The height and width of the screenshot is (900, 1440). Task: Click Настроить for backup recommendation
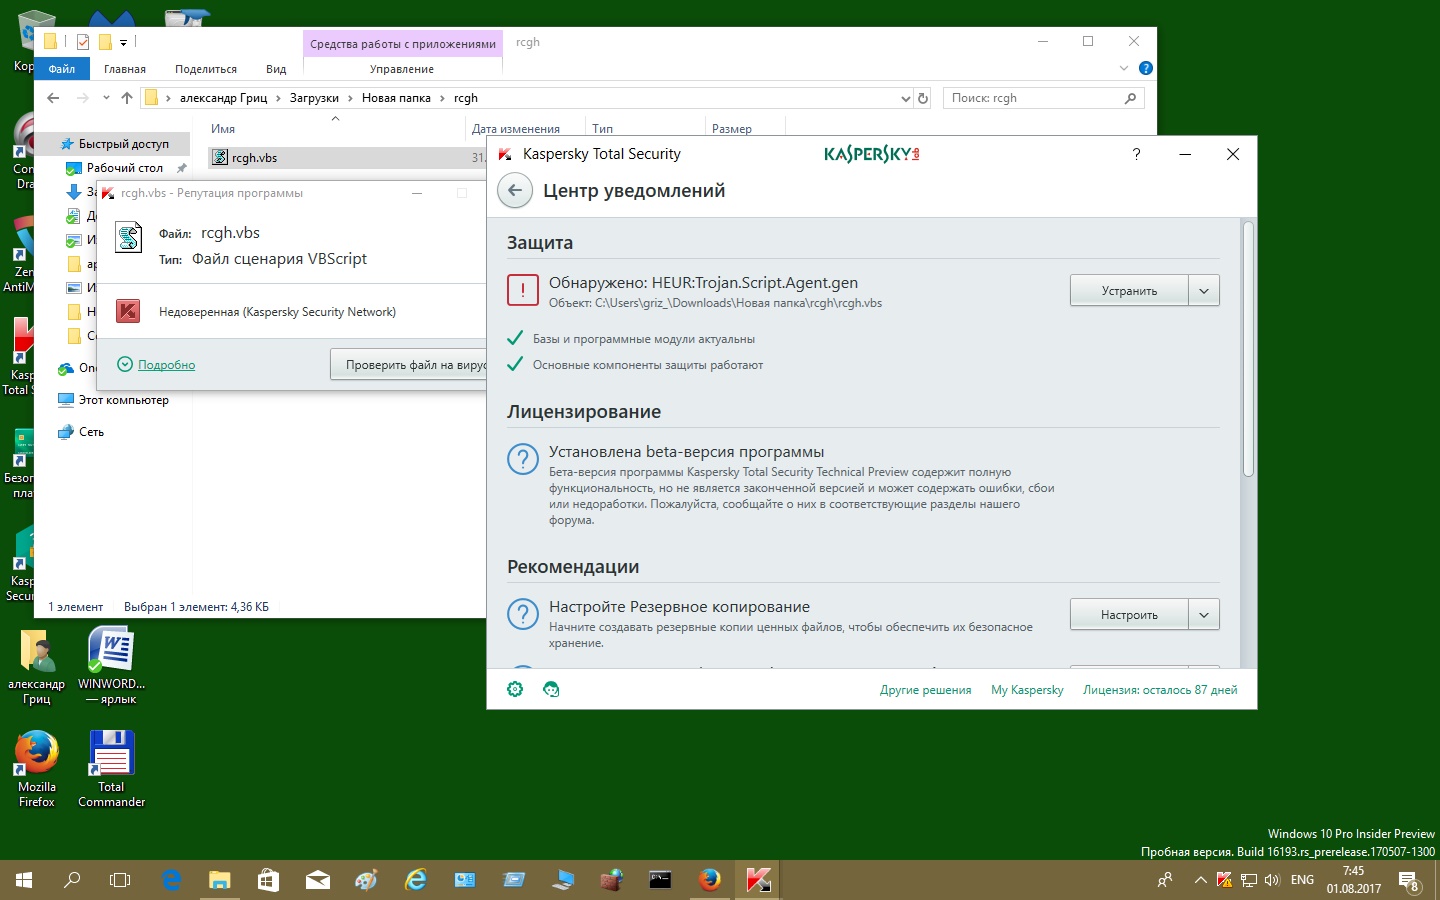[1129, 615]
